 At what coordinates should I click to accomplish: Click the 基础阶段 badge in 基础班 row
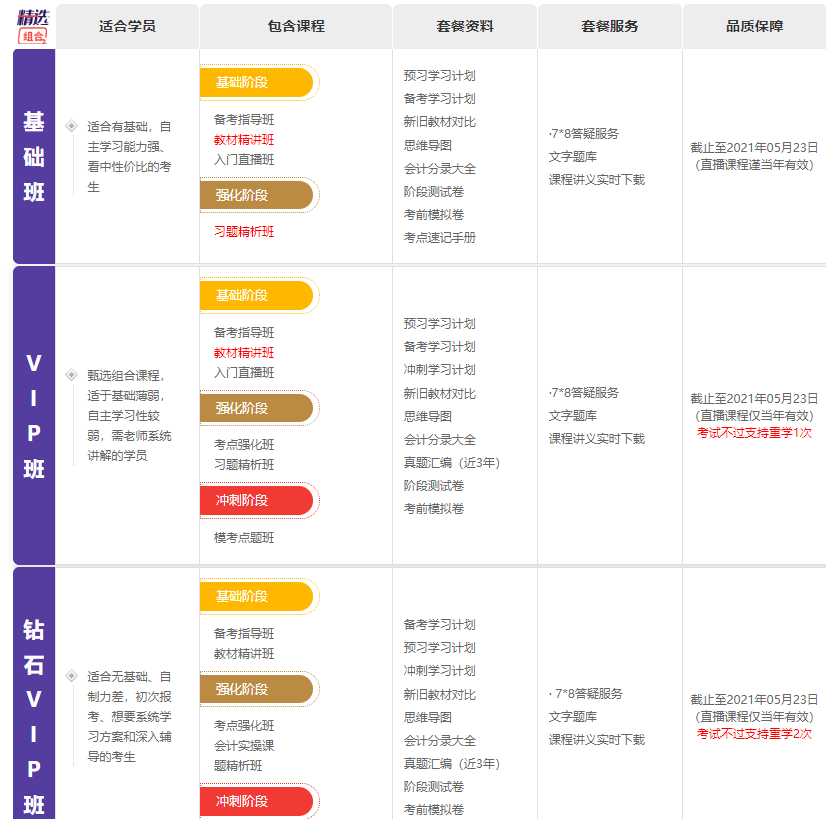[257, 83]
